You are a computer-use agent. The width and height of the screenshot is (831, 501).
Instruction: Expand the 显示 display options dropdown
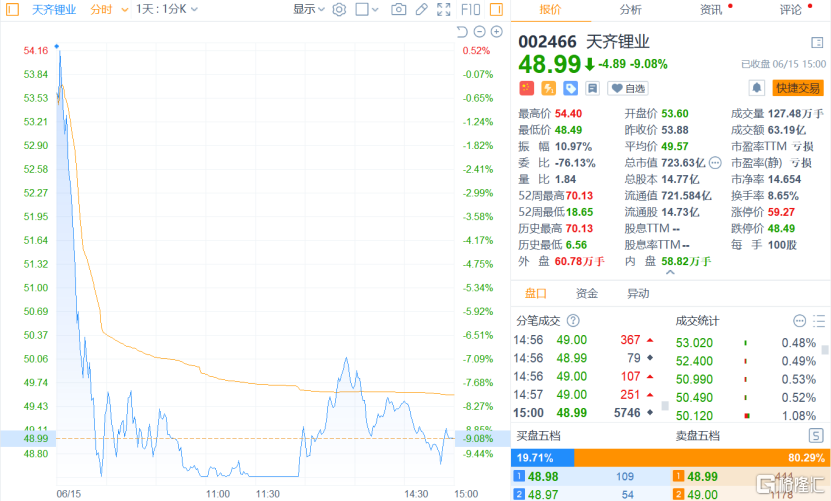click(x=308, y=9)
